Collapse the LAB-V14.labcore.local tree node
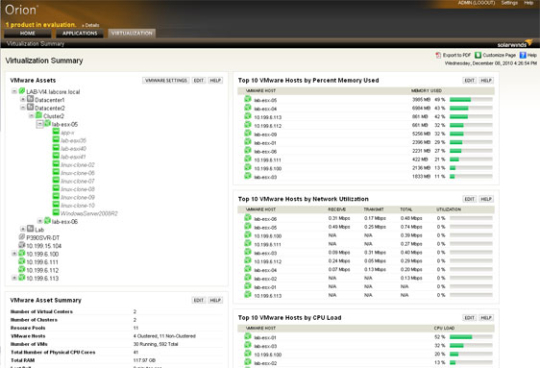Viewport: 540px width, 368px height. [14, 92]
